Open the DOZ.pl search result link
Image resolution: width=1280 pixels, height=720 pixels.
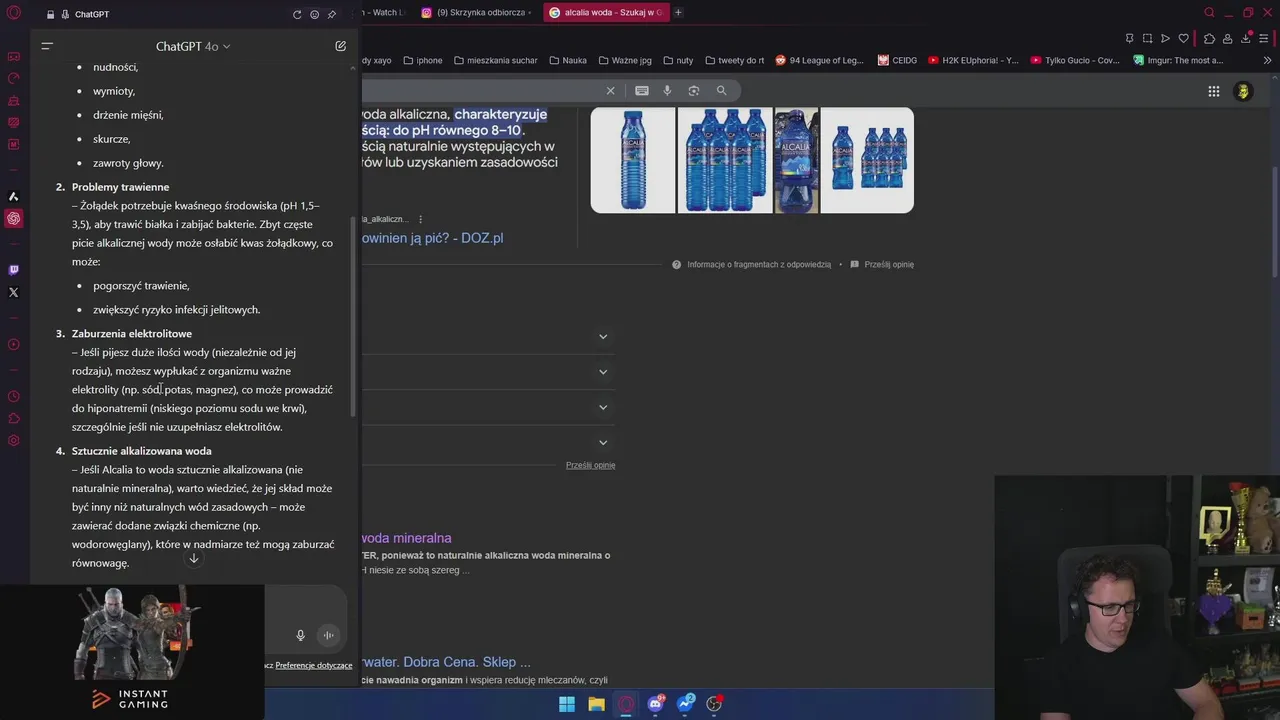point(432,238)
